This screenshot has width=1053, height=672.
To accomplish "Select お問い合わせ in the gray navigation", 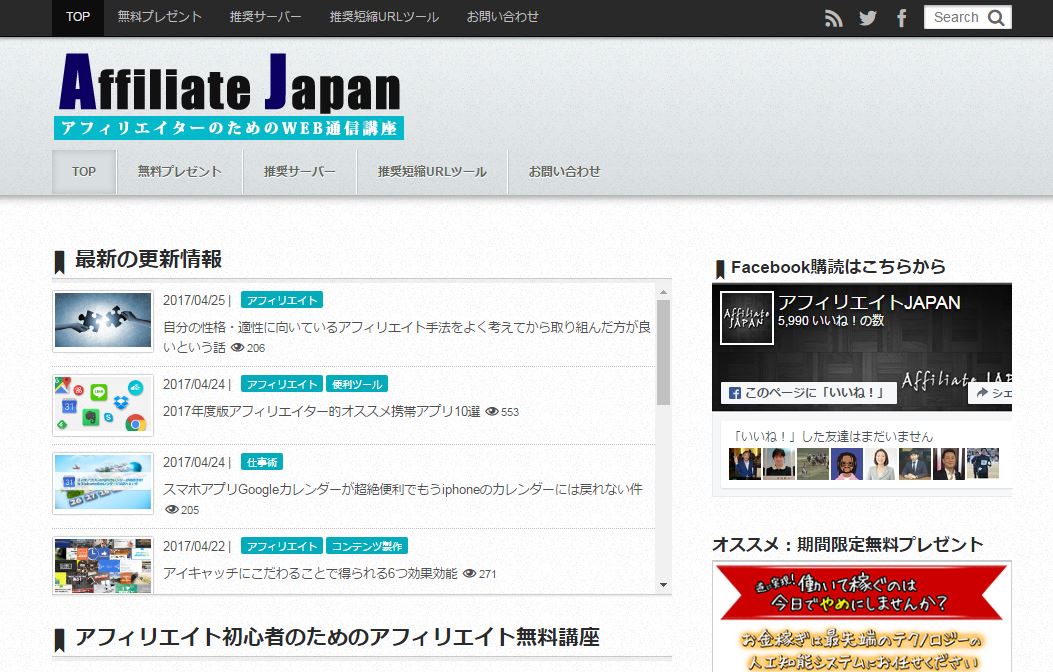I will pyautogui.click(x=564, y=172).
